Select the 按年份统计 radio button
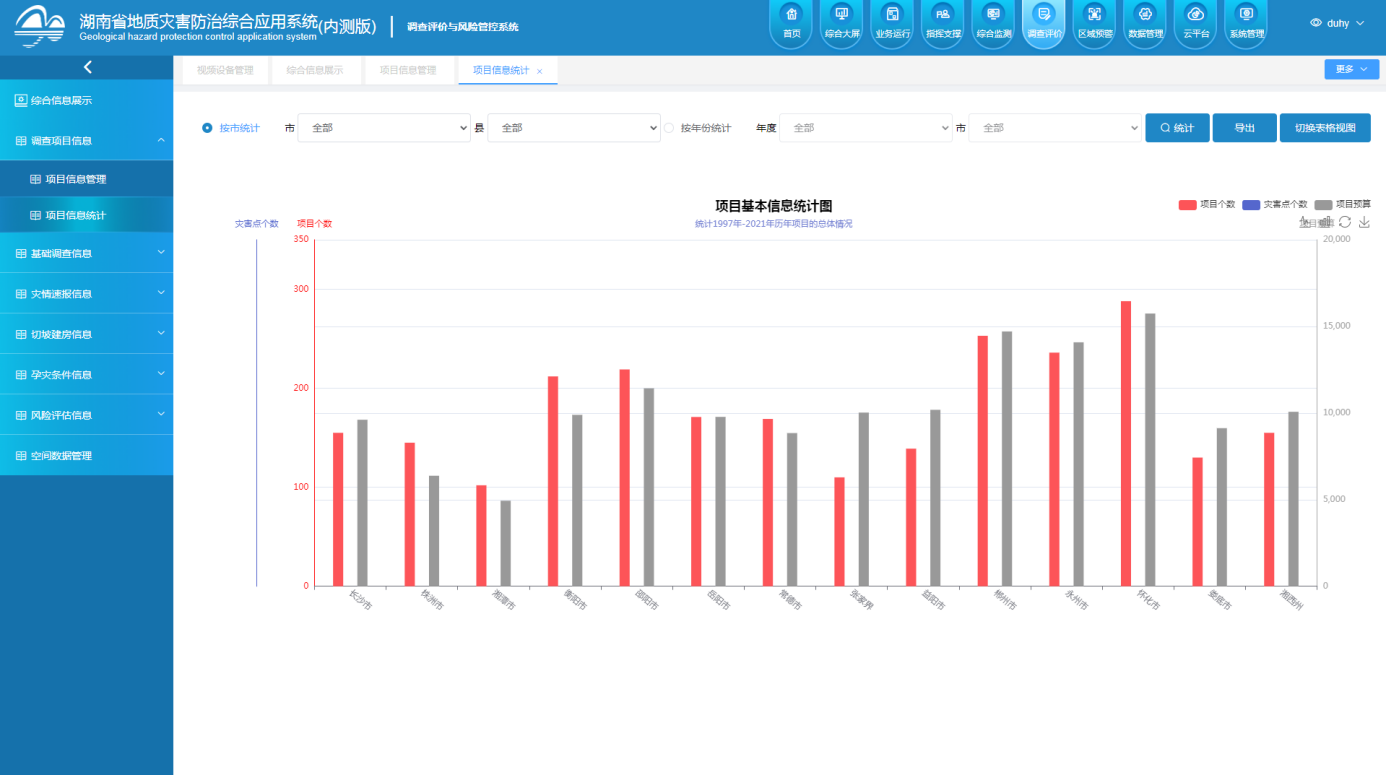This screenshot has width=1386, height=775. click(x=670, y=128)
